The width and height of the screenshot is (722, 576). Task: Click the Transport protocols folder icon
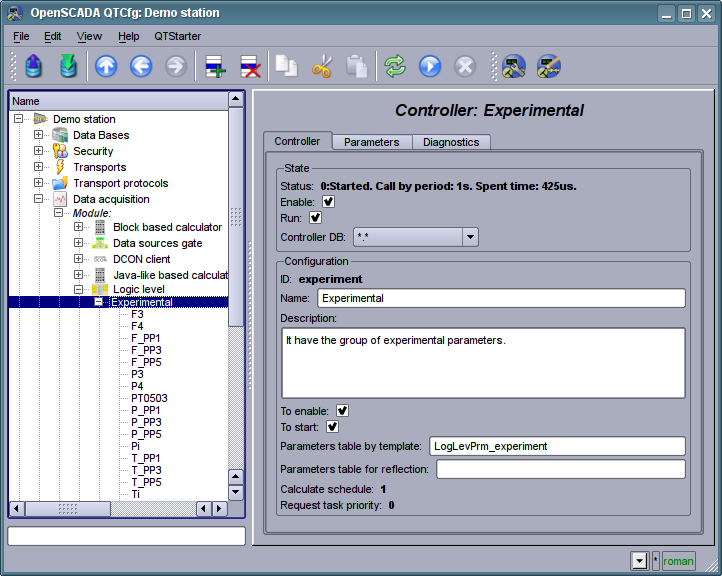coord(60,183)
